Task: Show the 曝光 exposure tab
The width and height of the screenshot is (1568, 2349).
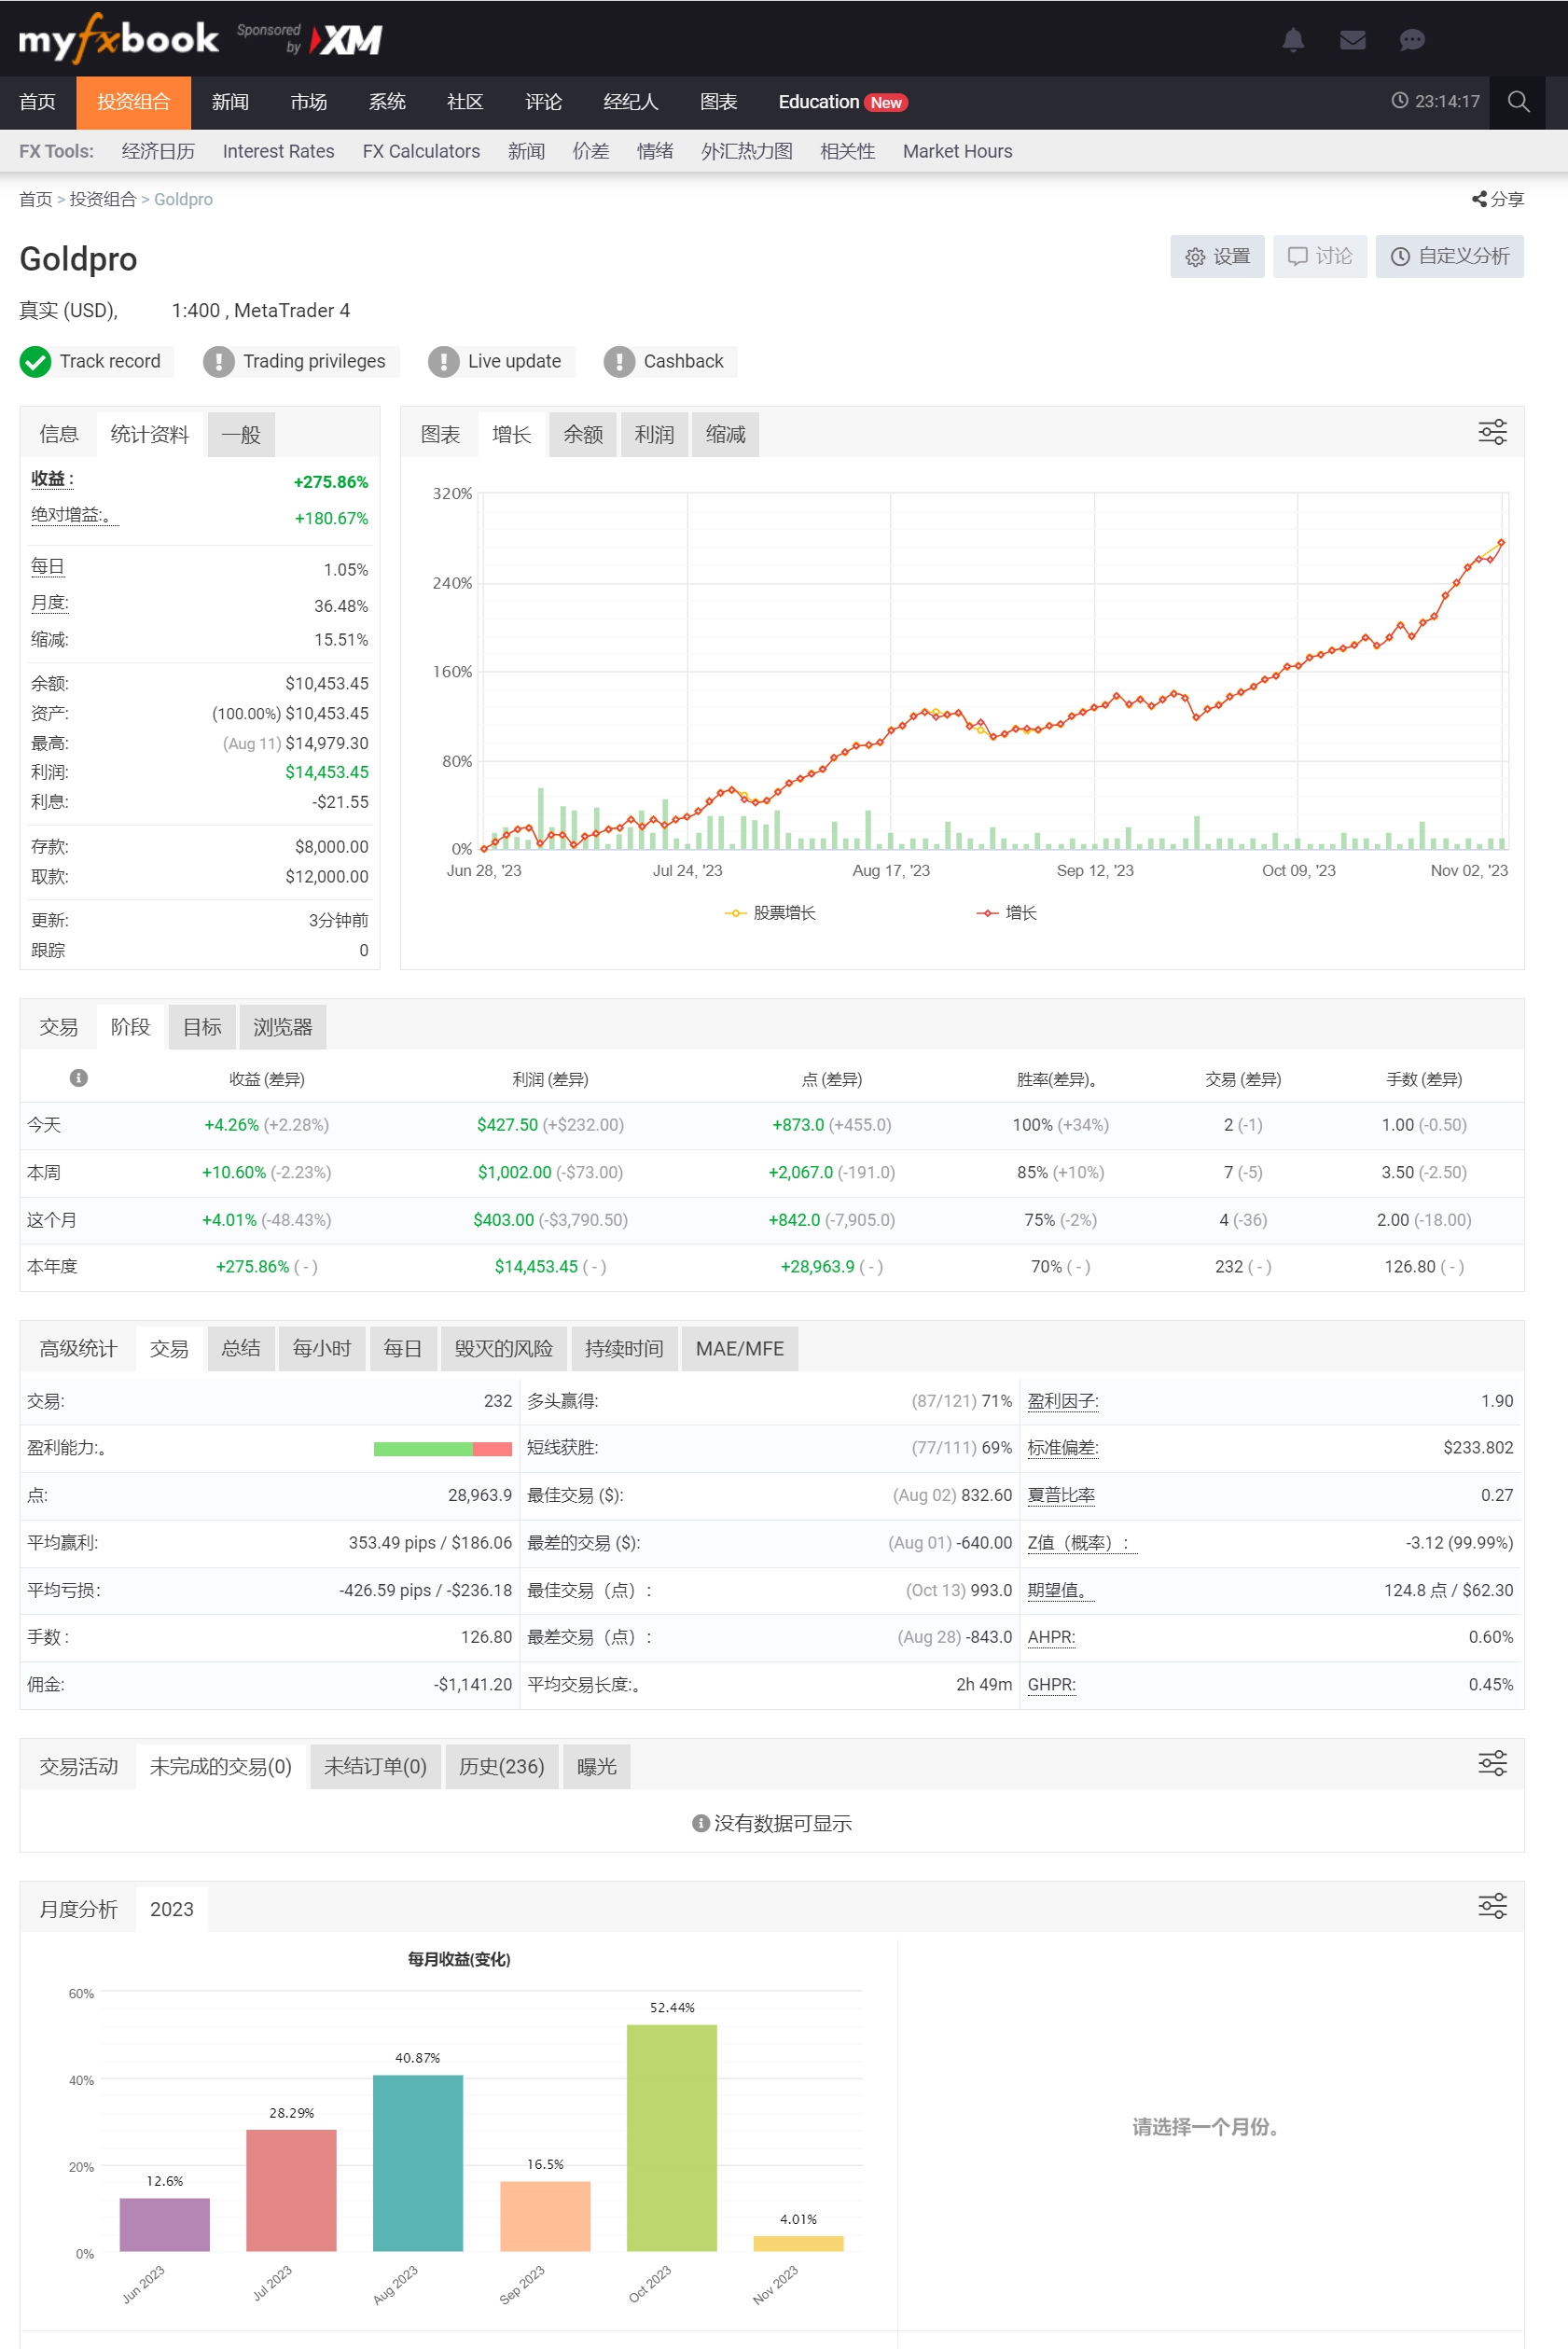Action: pos(597,1766)
